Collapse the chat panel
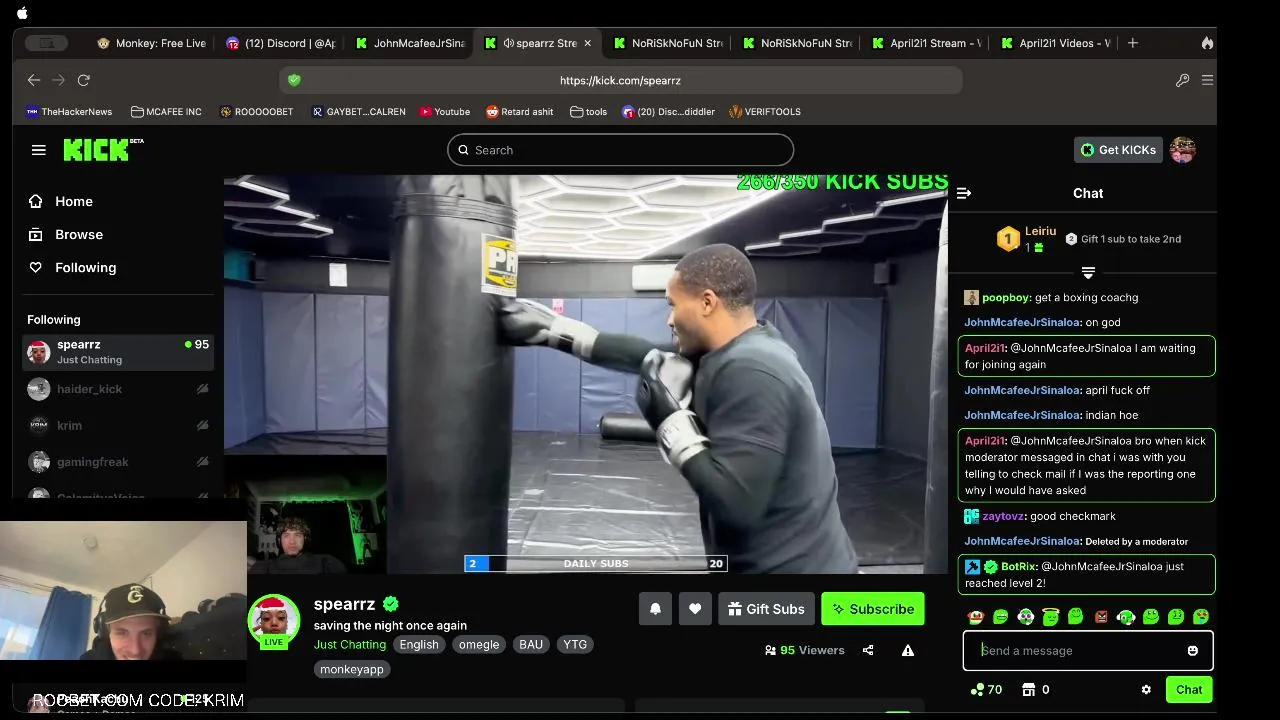 964,193
